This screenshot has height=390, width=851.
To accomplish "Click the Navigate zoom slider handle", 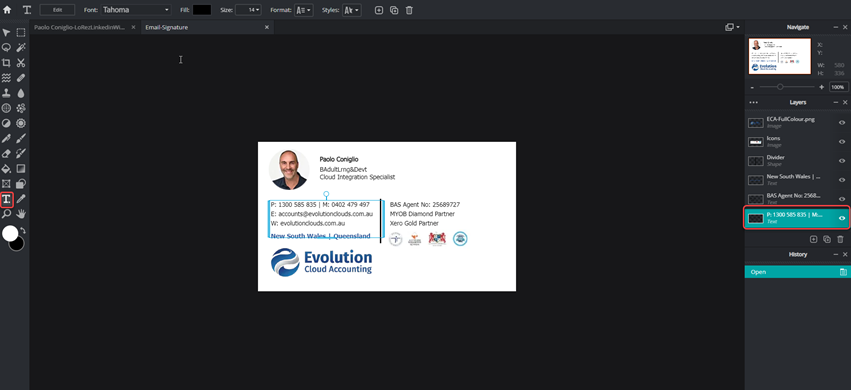I will point(780,87).
